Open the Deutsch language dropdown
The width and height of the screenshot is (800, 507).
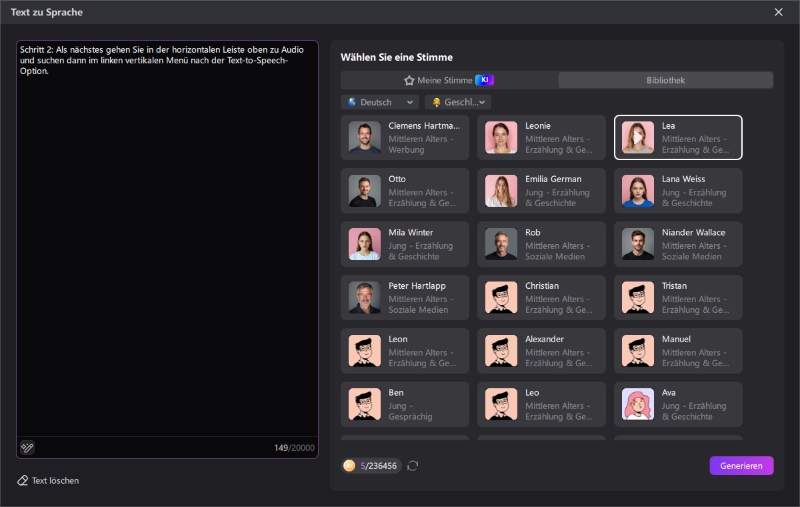click(x=379, y=102)
